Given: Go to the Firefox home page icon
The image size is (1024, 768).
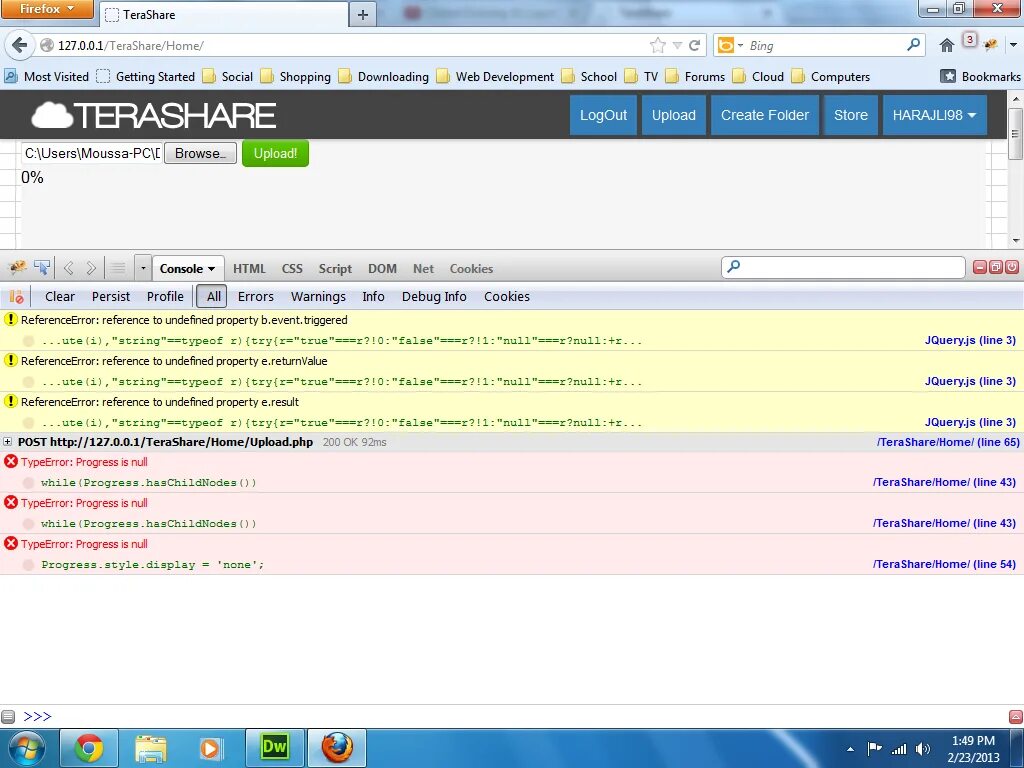Looking at the screenshot, I should tap(946, 45).
